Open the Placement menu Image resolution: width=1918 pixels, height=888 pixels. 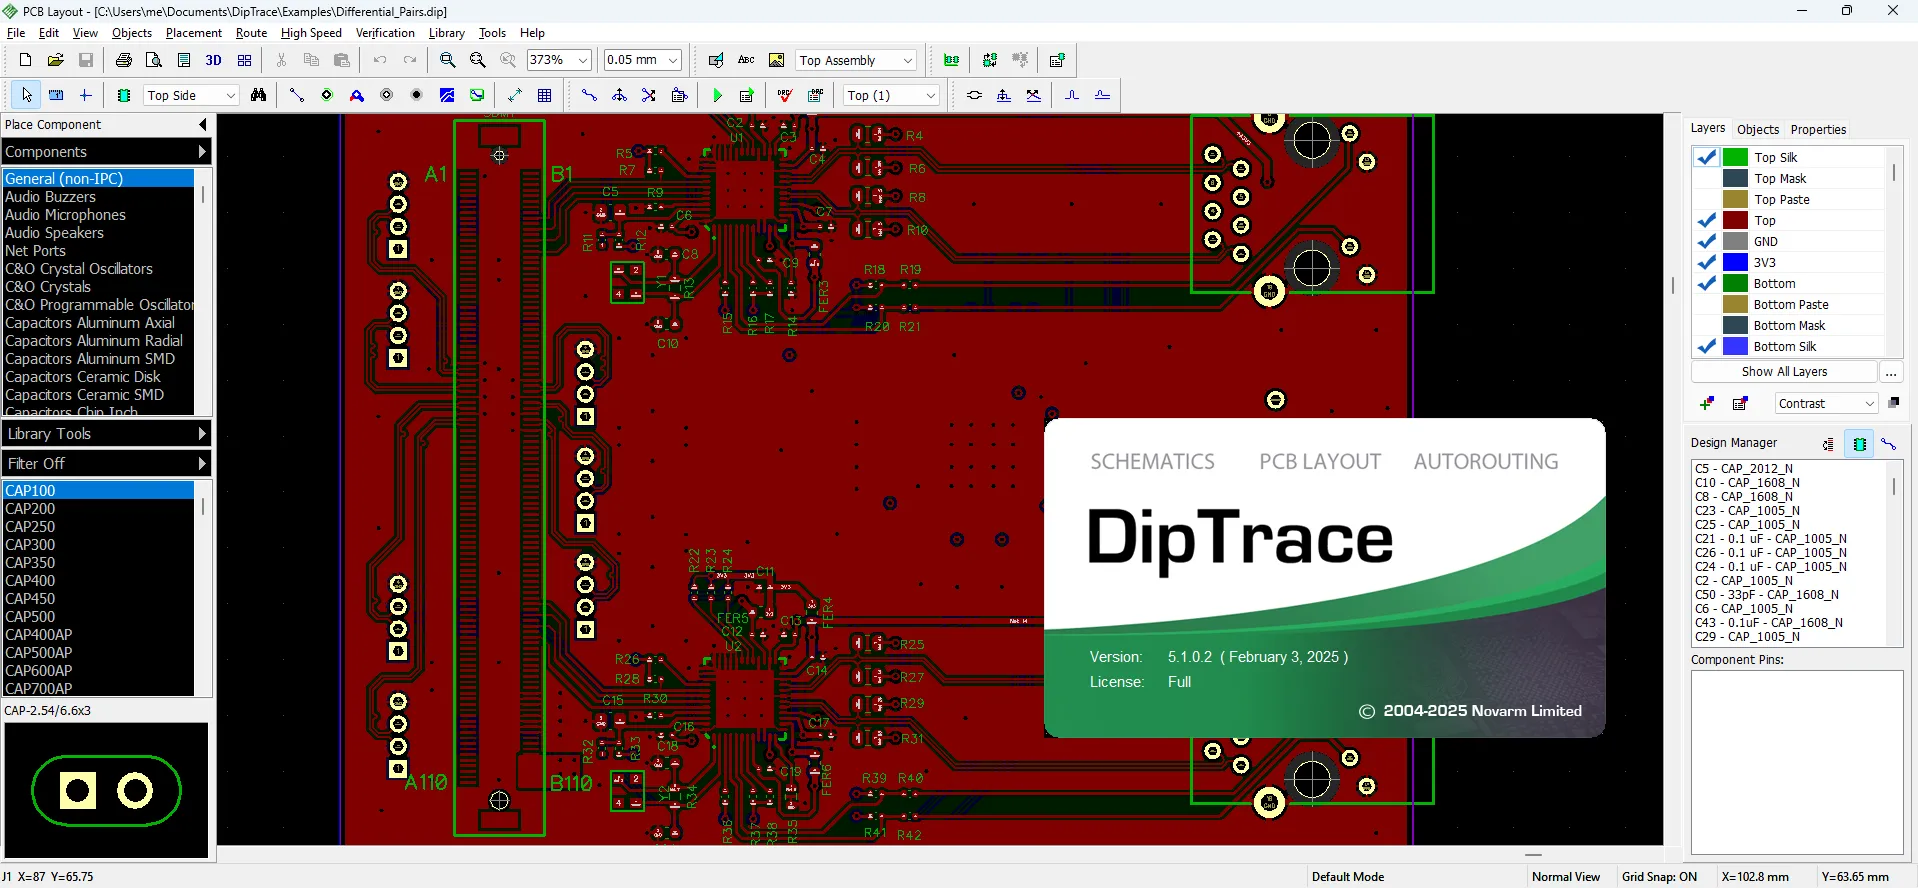(x=194, y=33)
